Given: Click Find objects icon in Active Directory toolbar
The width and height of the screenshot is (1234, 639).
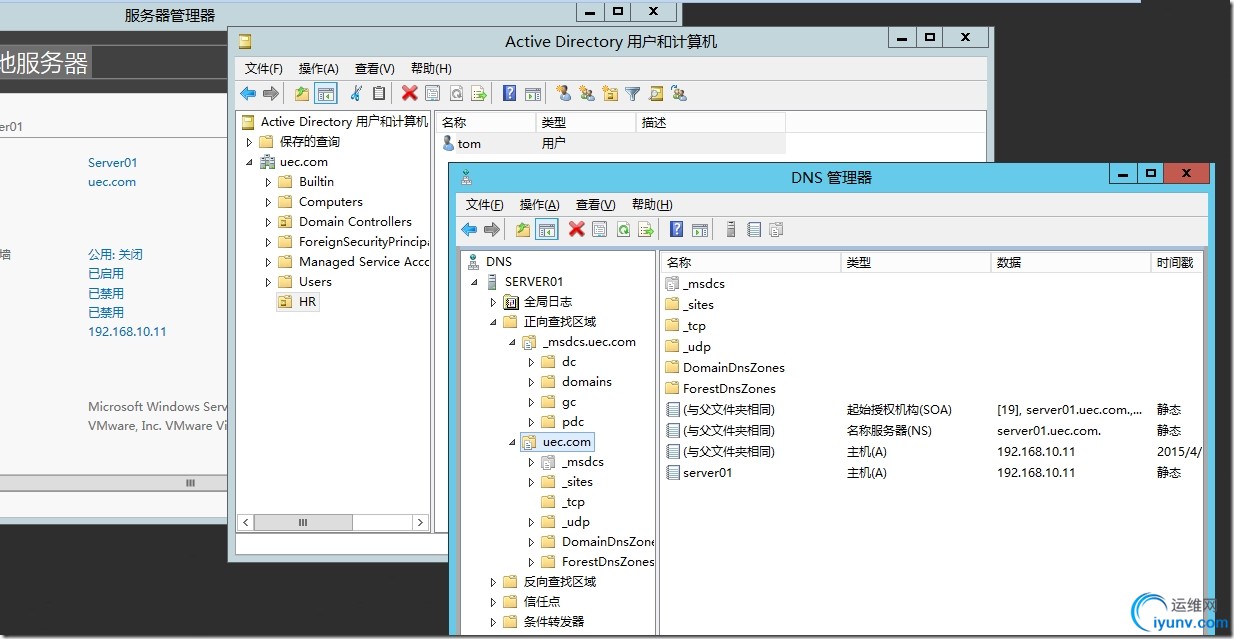Looking at the screenshot, I should coord(656,93).
